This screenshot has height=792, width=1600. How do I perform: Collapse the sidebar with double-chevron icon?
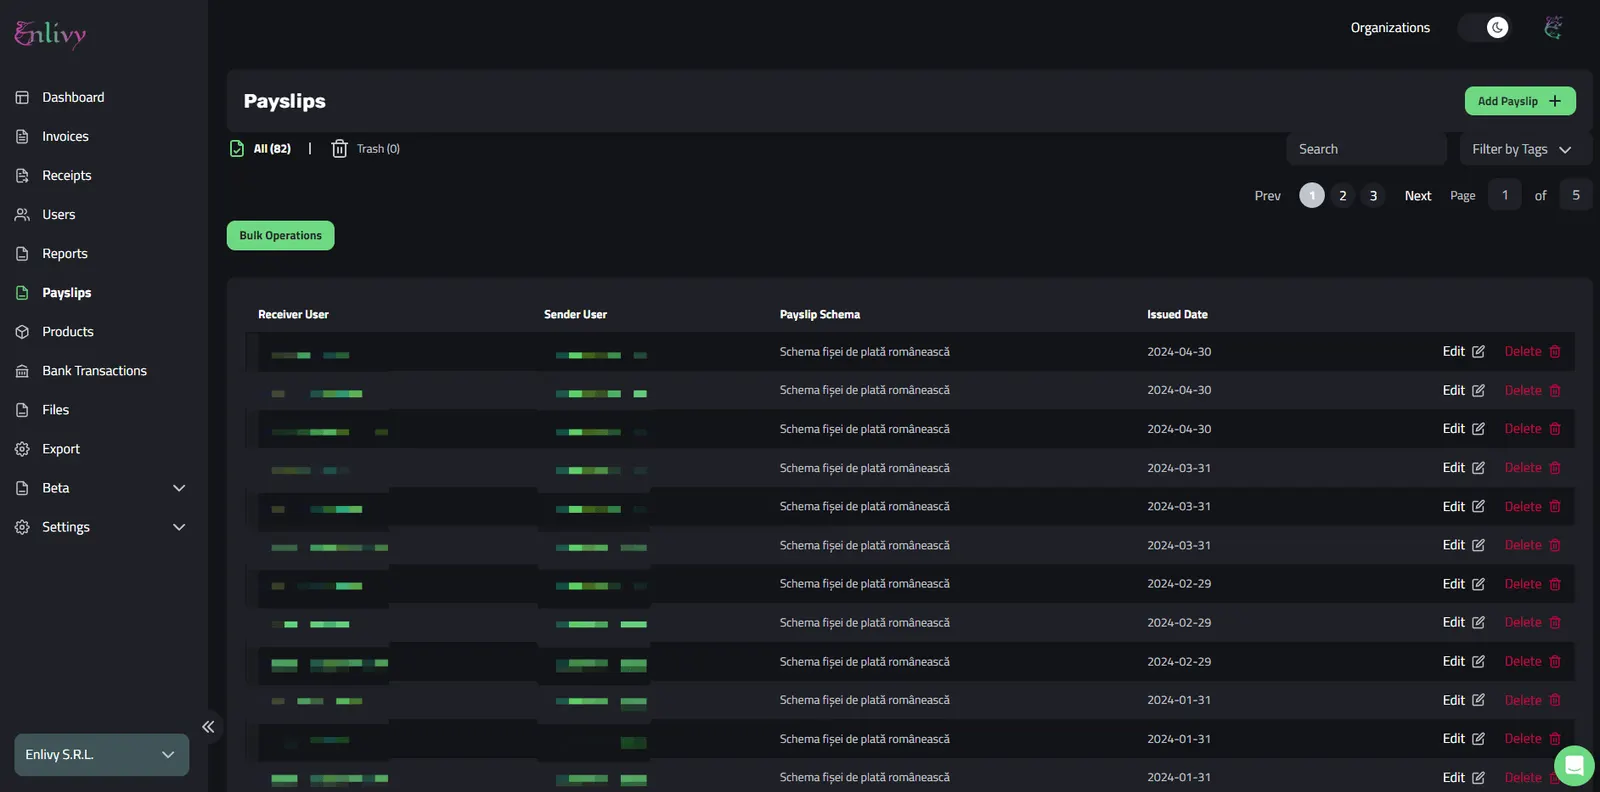pos(208,727)
